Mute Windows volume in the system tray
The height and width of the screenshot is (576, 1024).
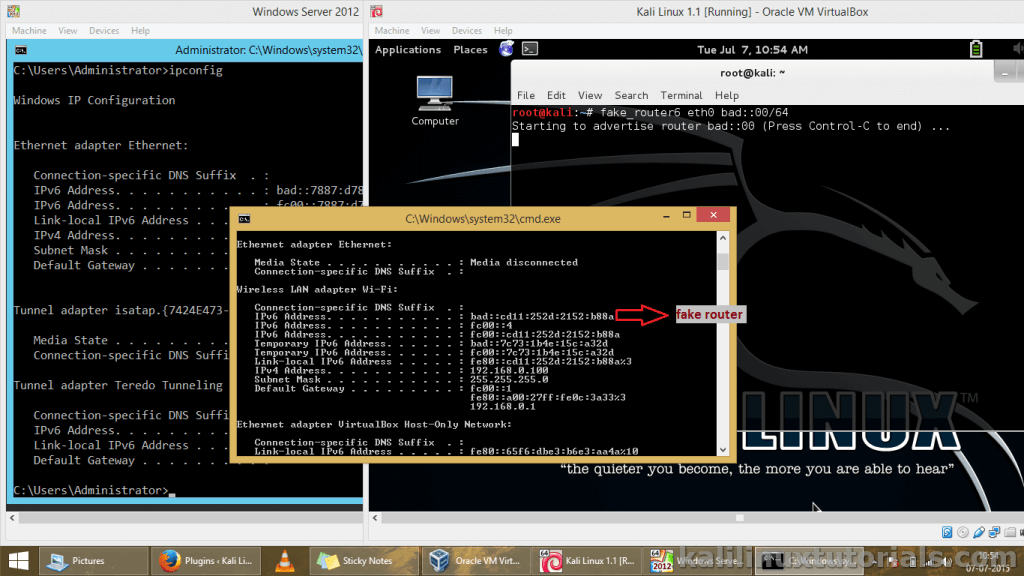tap(945, 561)
